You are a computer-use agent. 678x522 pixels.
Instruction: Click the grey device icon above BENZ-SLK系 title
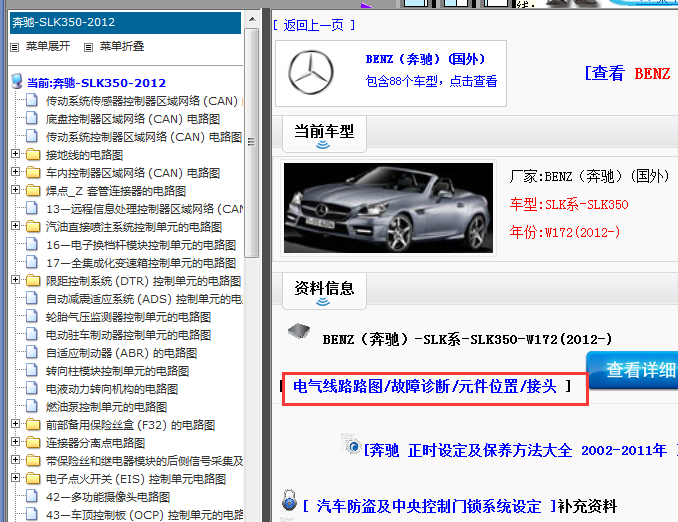pos(299,331)
